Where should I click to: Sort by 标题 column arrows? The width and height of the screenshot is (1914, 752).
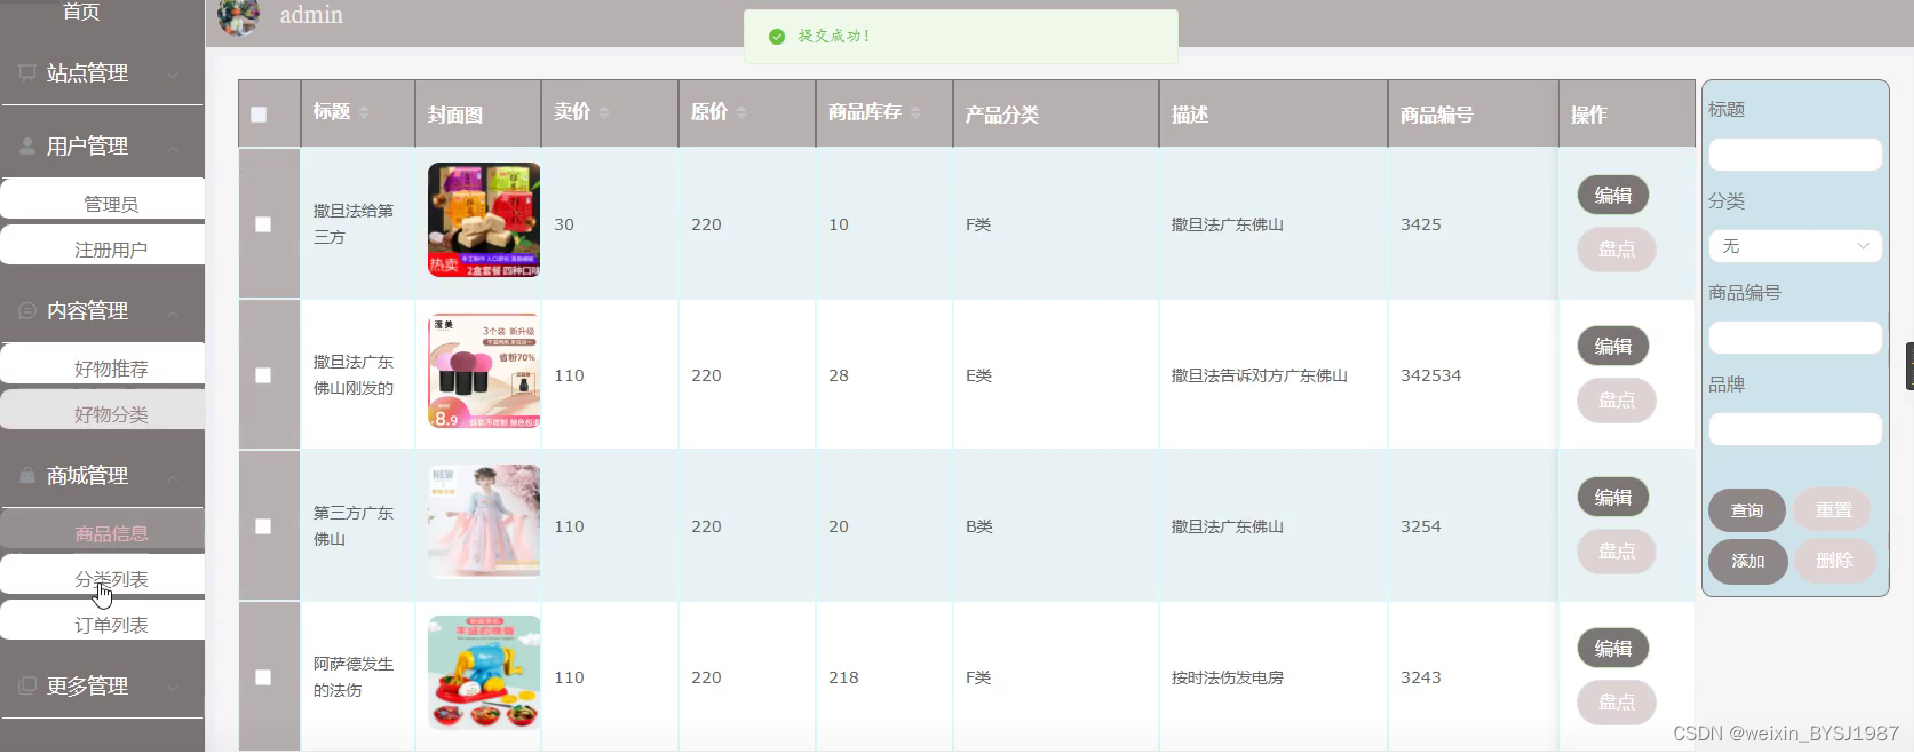364,112
